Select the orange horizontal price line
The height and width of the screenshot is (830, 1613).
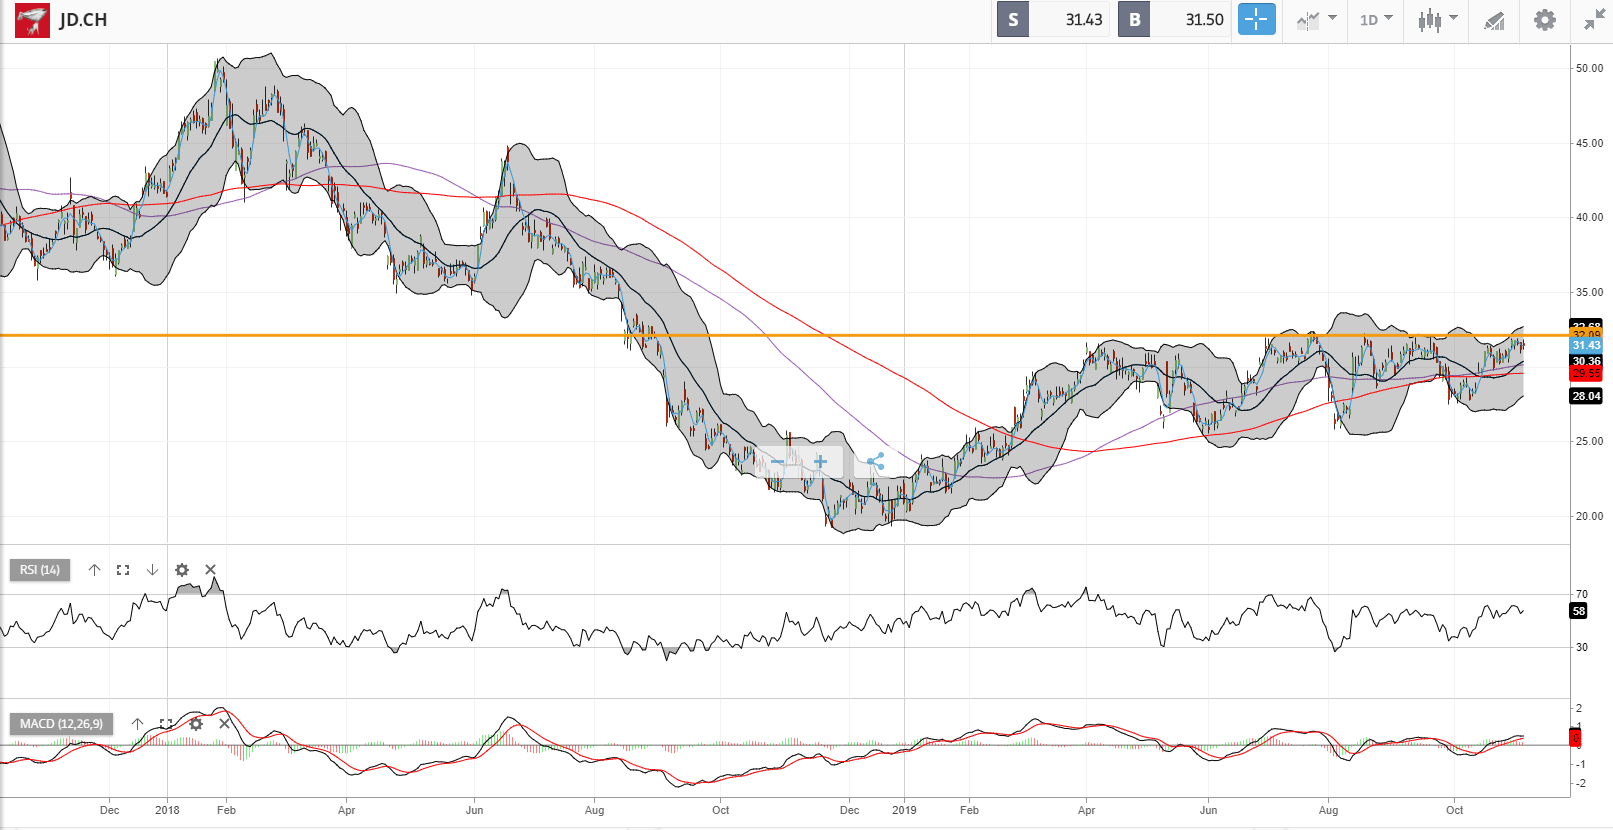(784, 335)
